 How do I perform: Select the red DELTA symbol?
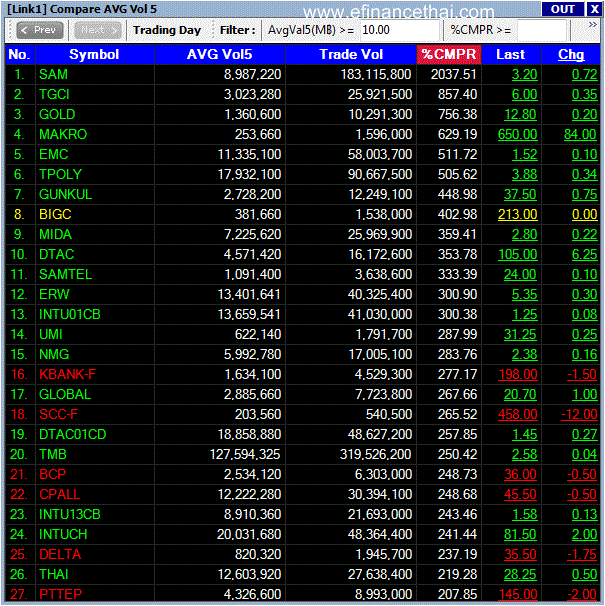[x=60, y=555]
